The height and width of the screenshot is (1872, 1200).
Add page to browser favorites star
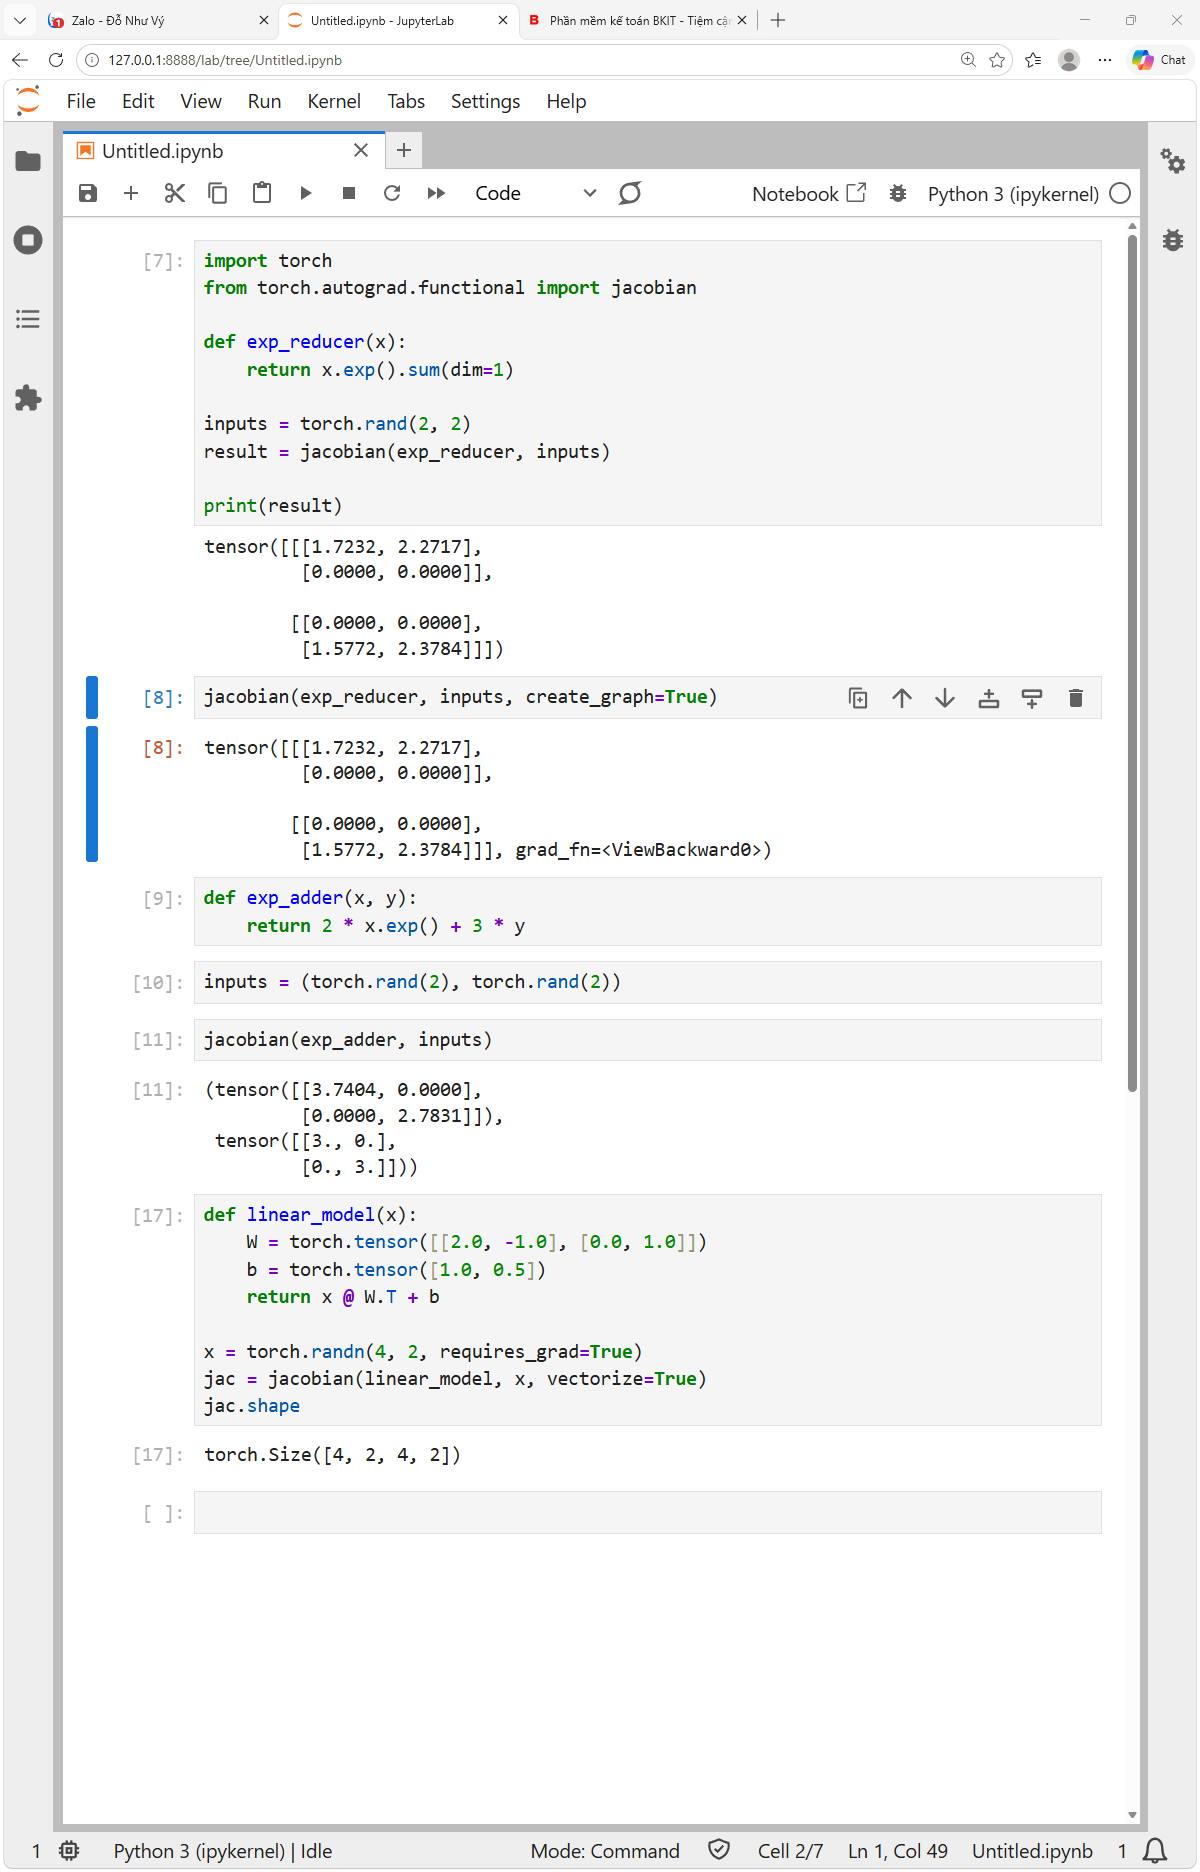[x=997, y=60]
